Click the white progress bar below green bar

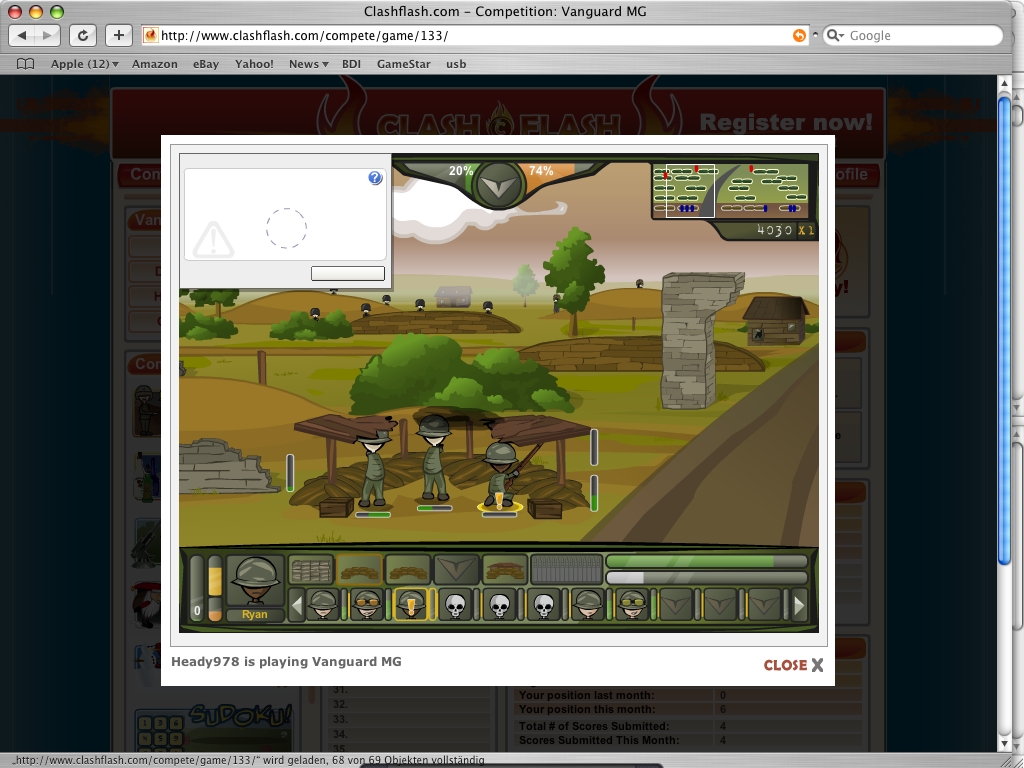coord(707,578)
